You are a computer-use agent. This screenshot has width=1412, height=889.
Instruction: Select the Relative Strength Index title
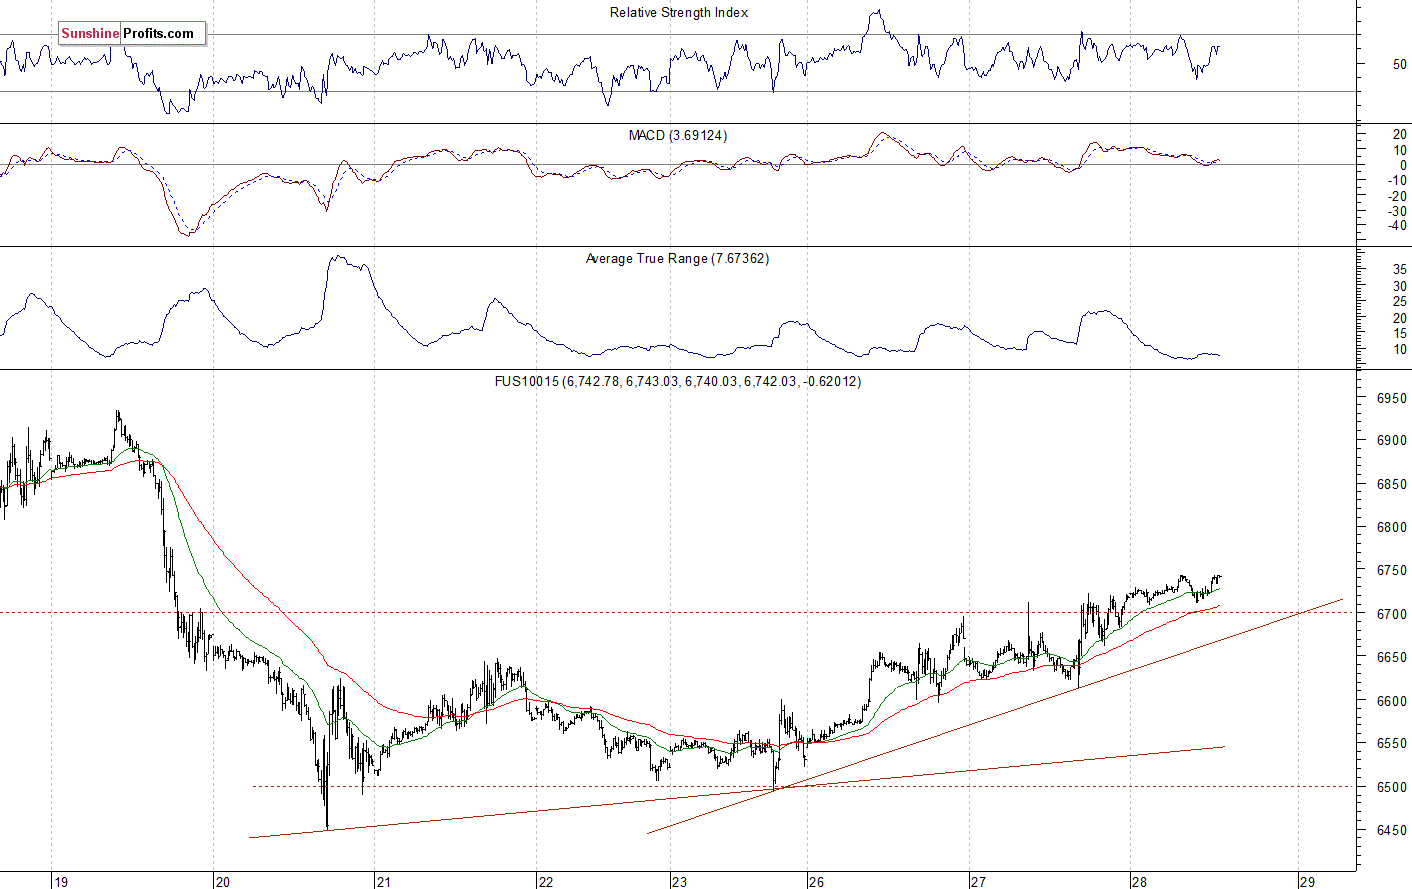pos(679,13)
